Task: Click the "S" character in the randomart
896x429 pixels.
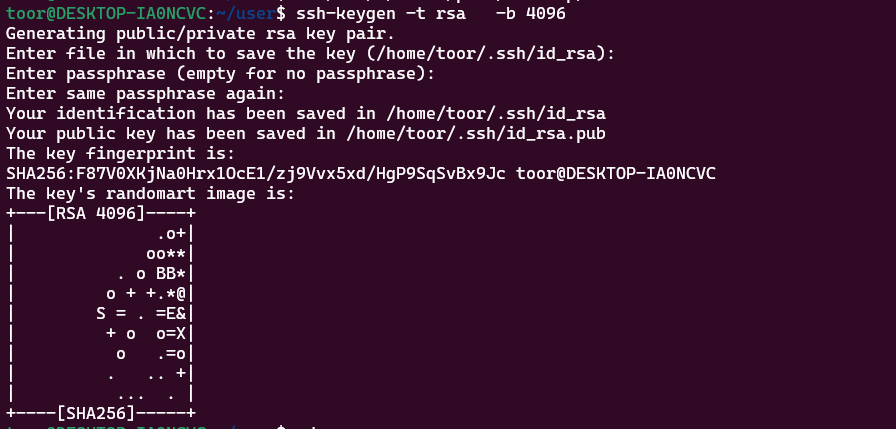Action: [x=101, y=312]
